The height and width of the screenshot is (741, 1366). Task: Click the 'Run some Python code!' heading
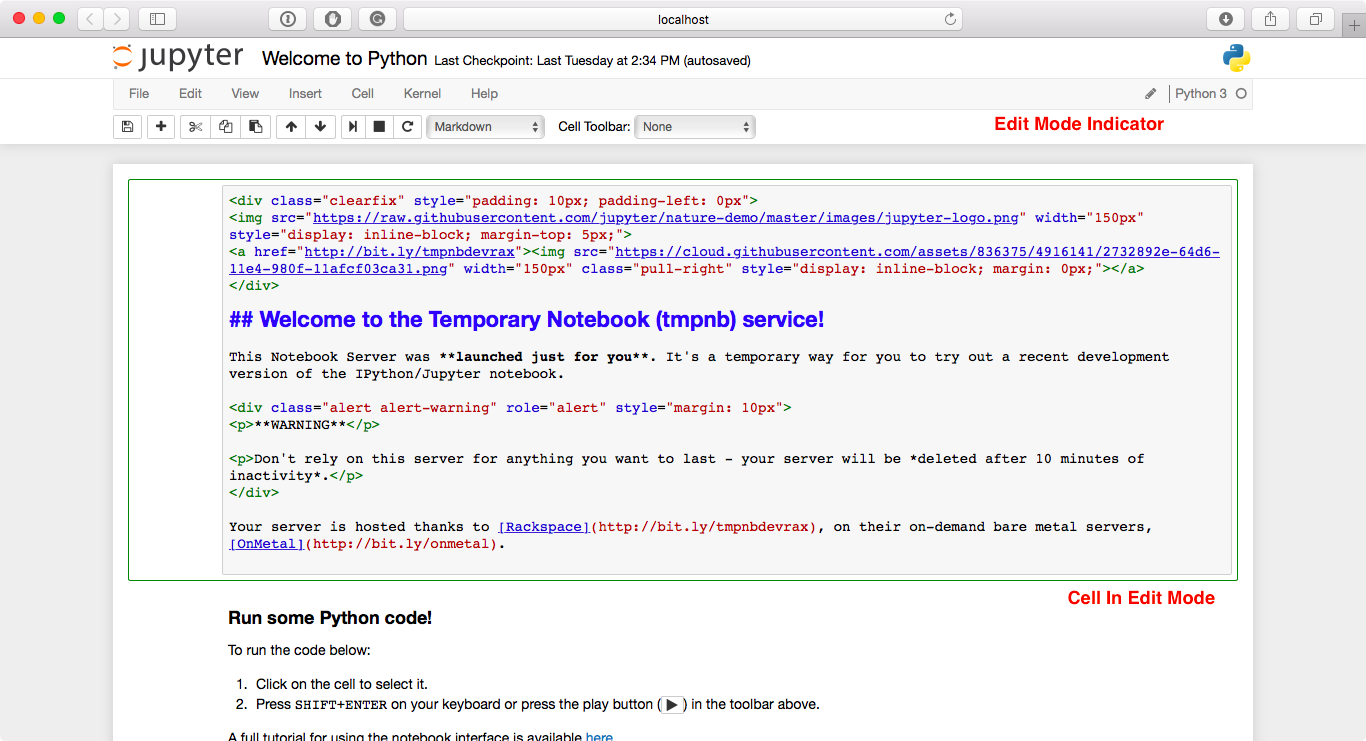point(330,618)
